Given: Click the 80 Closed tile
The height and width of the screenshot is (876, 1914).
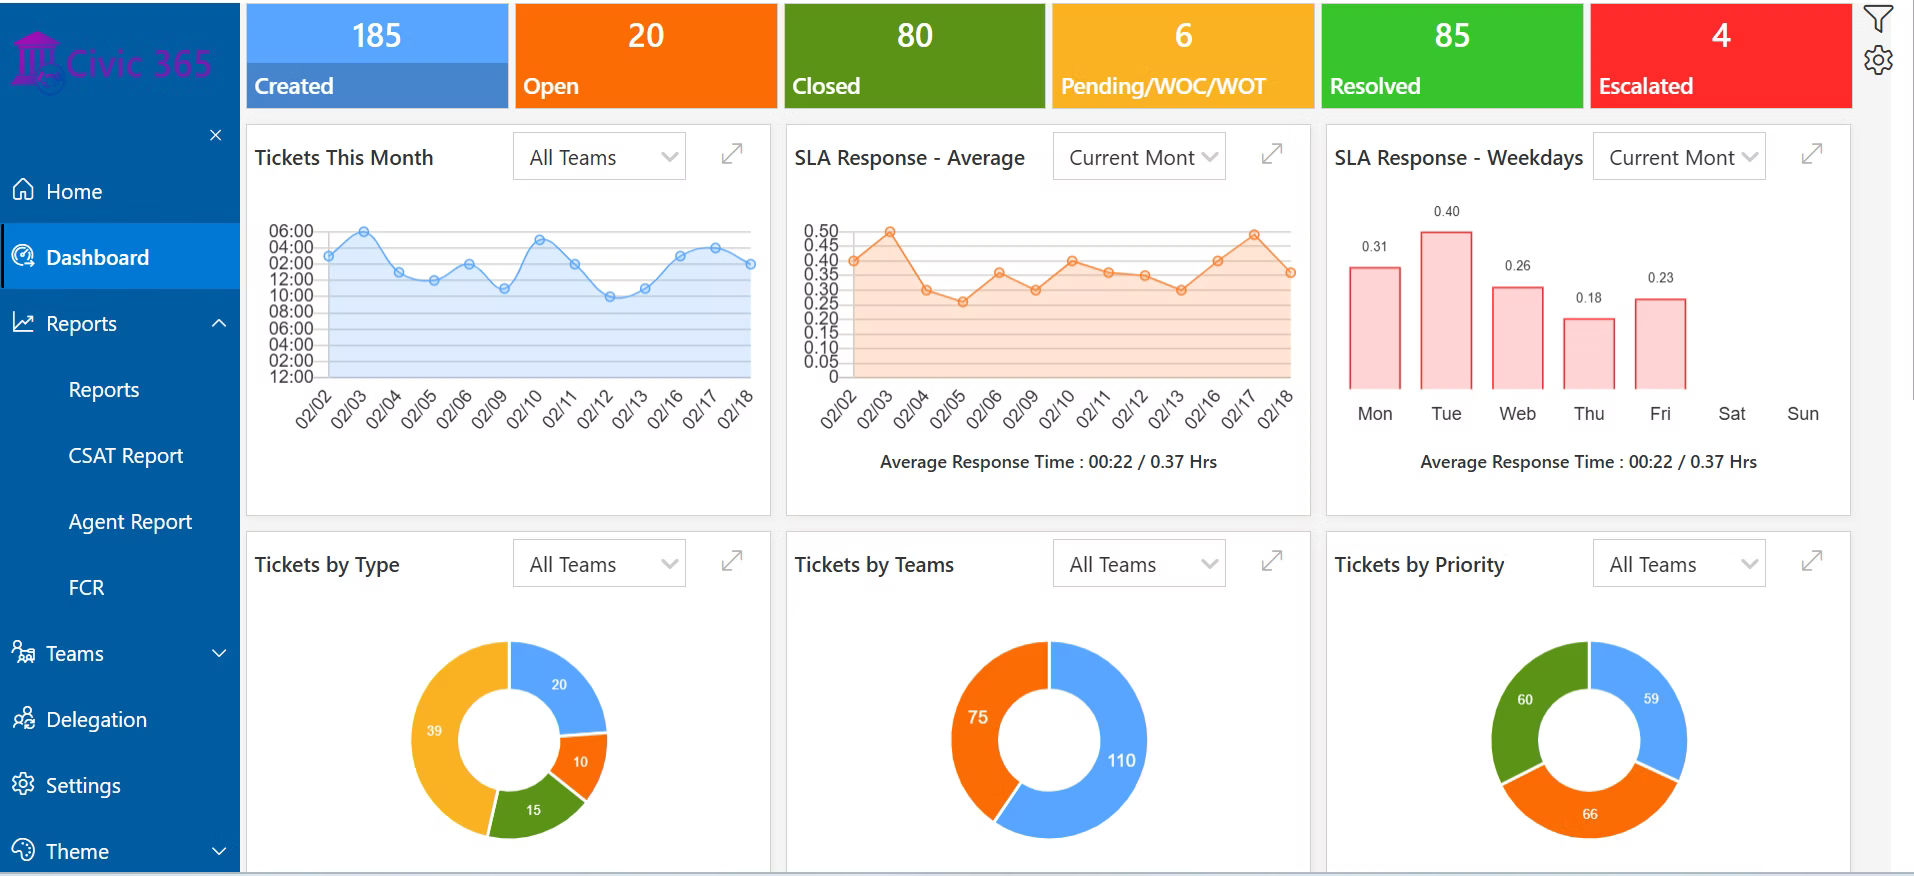Looking at the screenshot, I should (x=915, y=55).
